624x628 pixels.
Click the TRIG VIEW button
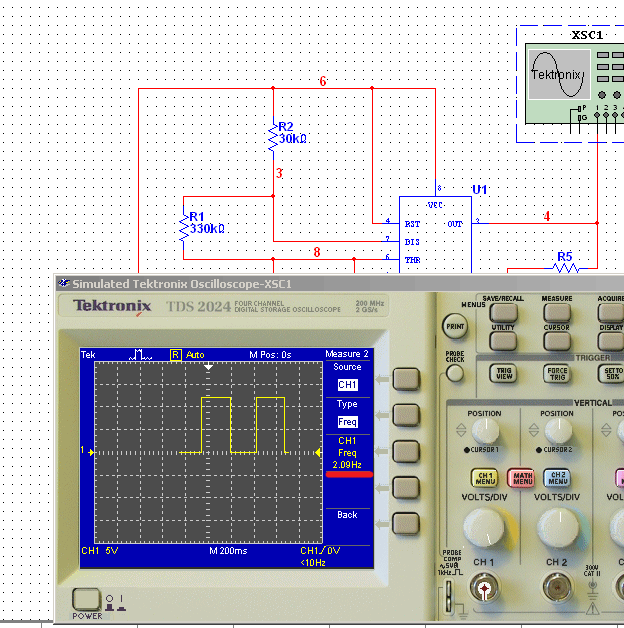pyautogui.click(x=503, y=373)
